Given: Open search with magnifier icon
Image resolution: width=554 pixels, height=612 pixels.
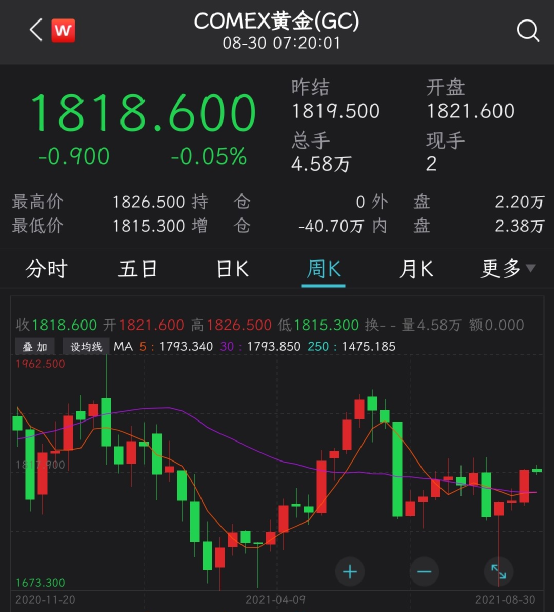Looking at the screenshot, I should [528, 30].
